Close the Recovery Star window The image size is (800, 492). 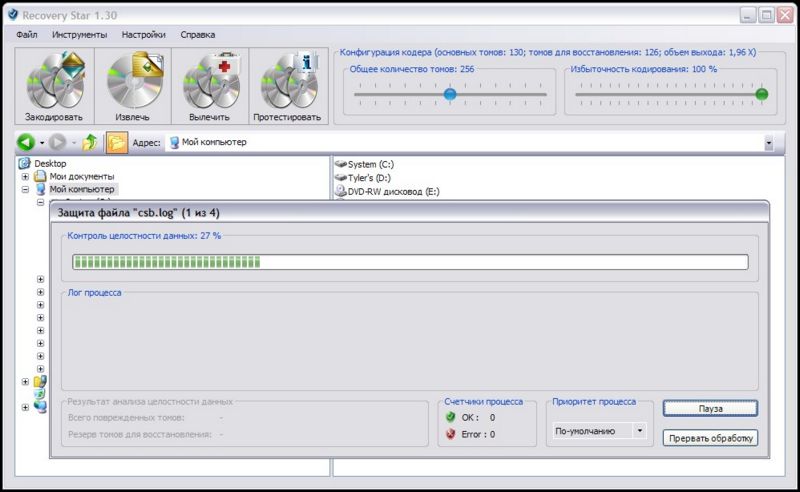pos(785,15)
